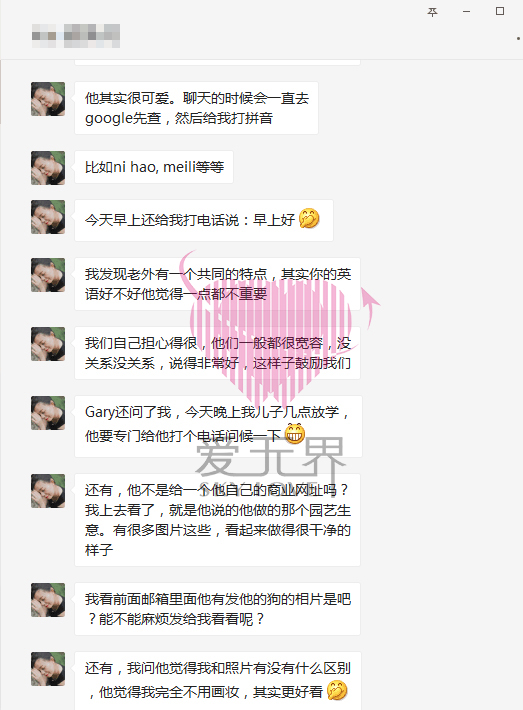Select message starting 我们自己担心得很
This screenshot has height=710, width=523.
click(x=217, y=353)
